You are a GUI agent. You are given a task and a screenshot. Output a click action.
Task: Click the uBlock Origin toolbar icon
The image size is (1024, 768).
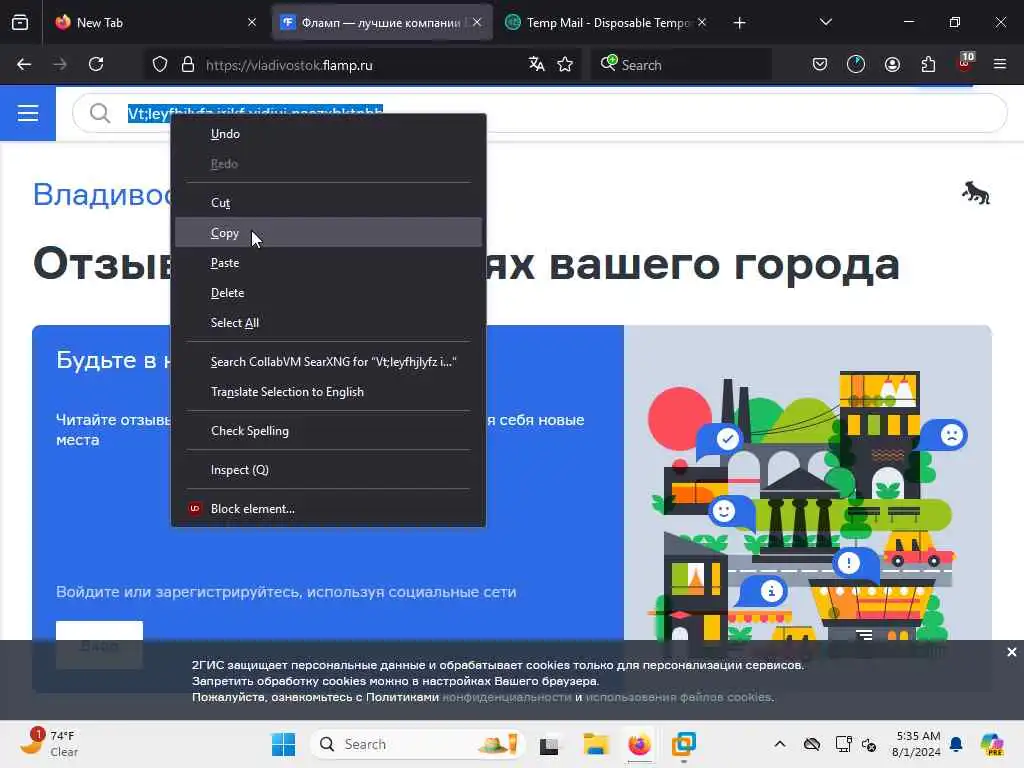pos(965,63)
